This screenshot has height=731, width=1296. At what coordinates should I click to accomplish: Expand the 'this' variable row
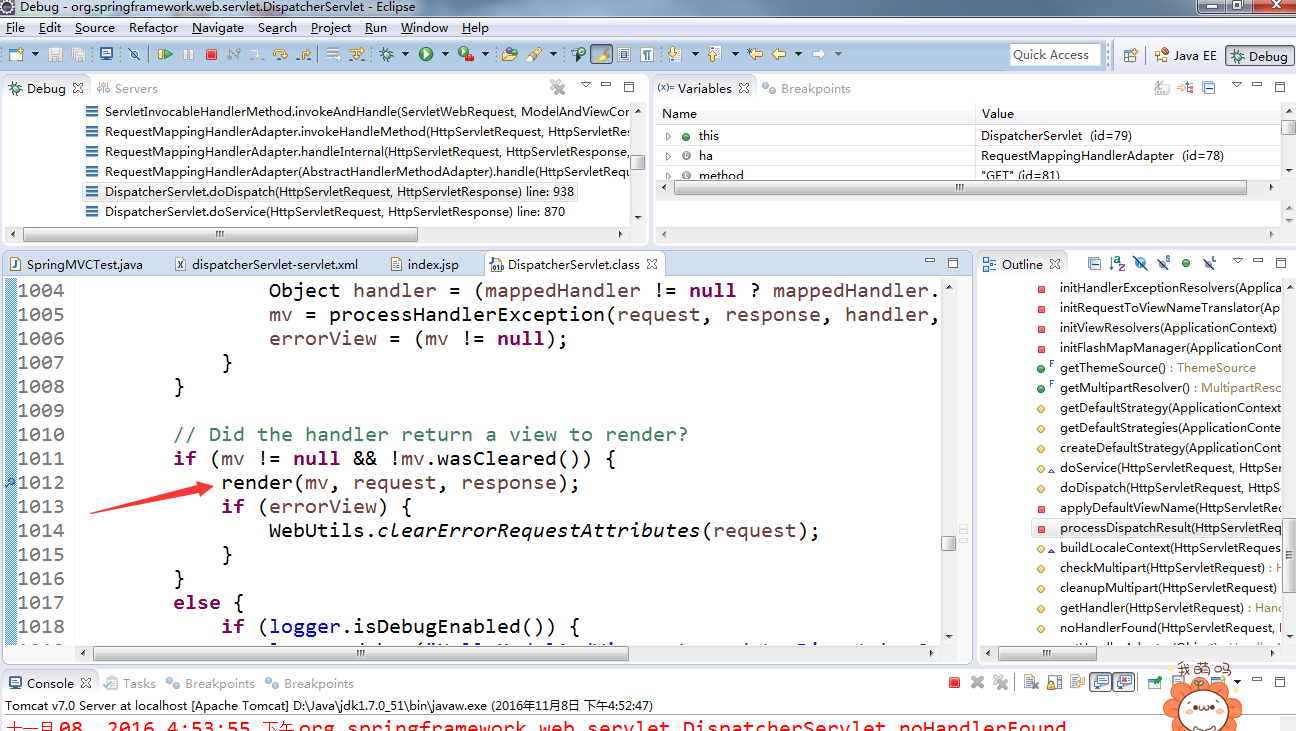pyautogui.click(x=668, y=135)
